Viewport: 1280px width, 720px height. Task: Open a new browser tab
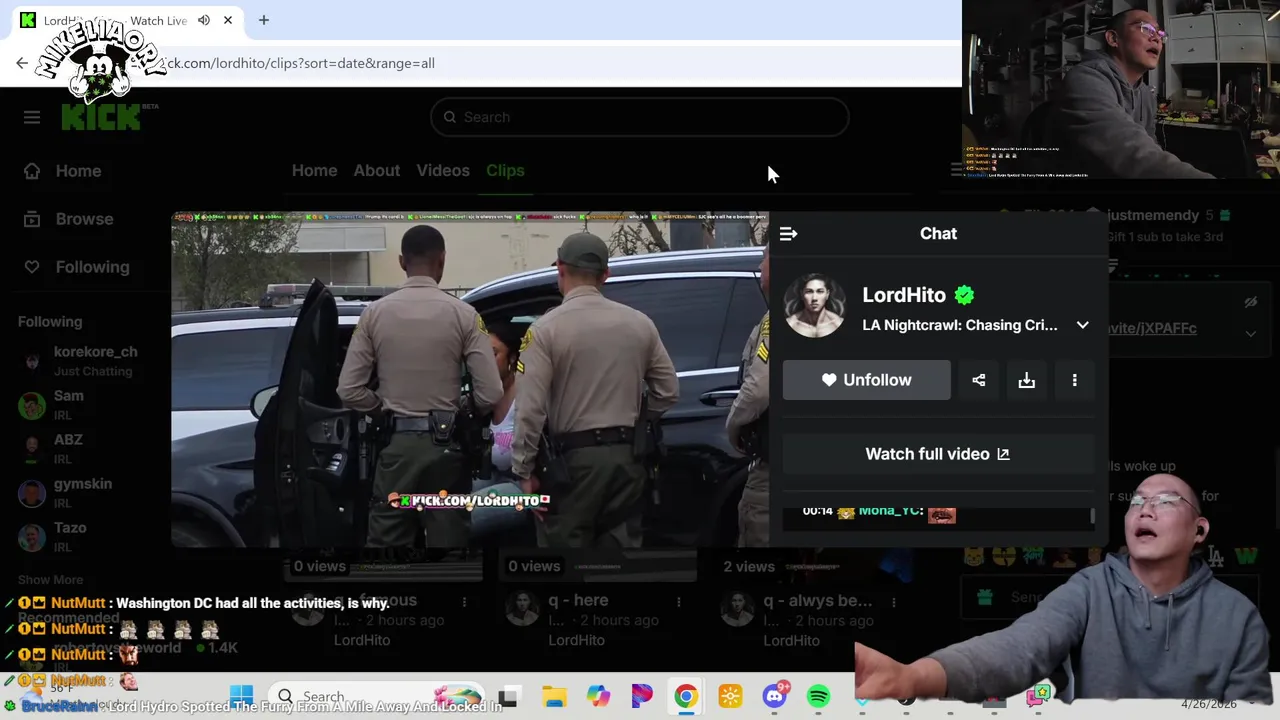tap(264, 20)
